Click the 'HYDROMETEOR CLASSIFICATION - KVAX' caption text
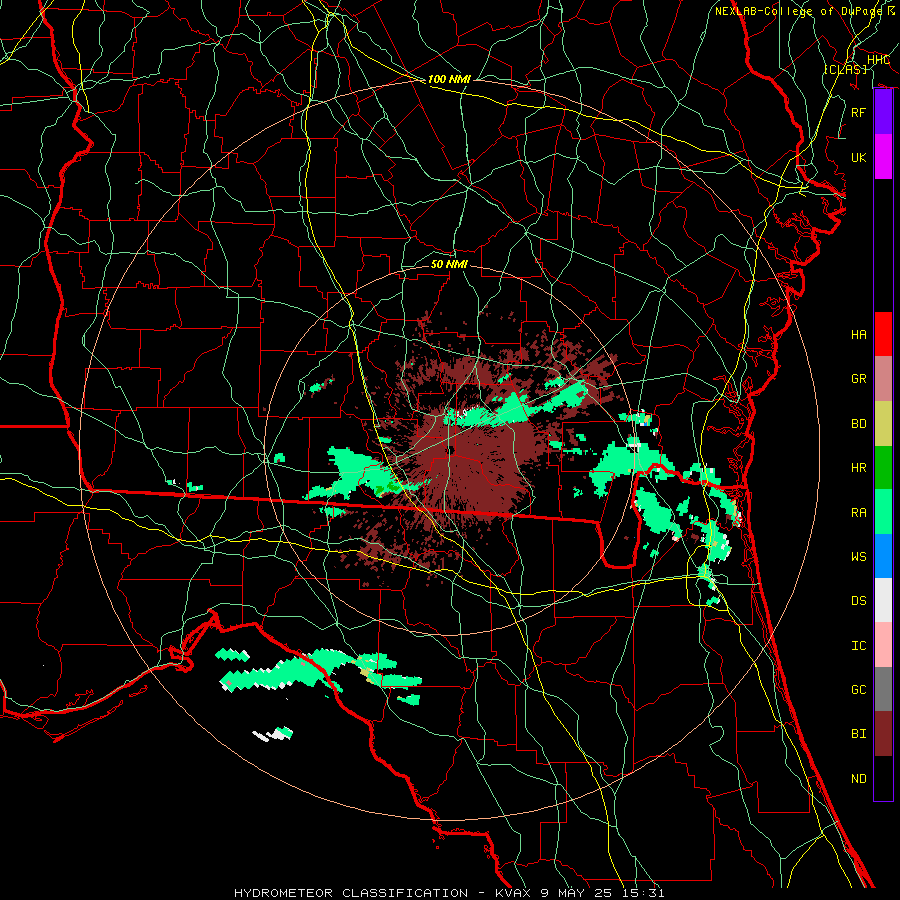 click(x=385, y=893)
